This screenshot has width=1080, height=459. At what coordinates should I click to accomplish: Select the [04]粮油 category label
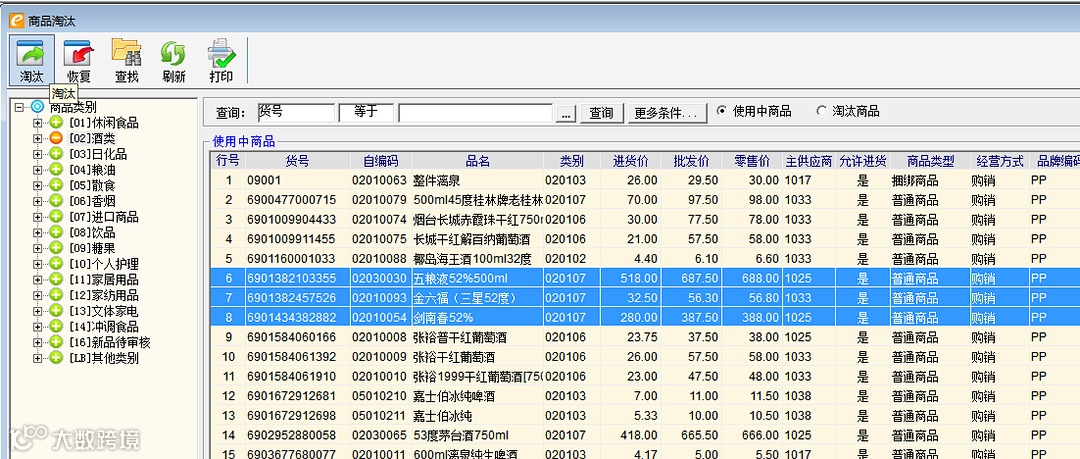pyautogui.click(x=92, y=170)
